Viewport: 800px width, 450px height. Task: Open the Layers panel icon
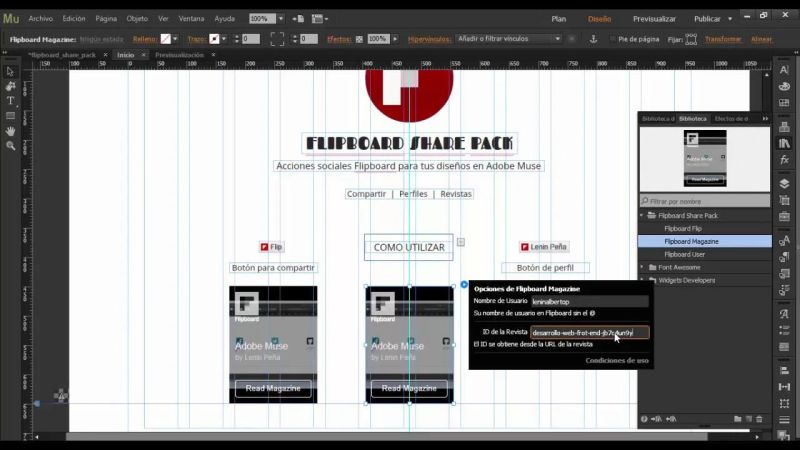[784, 183]
